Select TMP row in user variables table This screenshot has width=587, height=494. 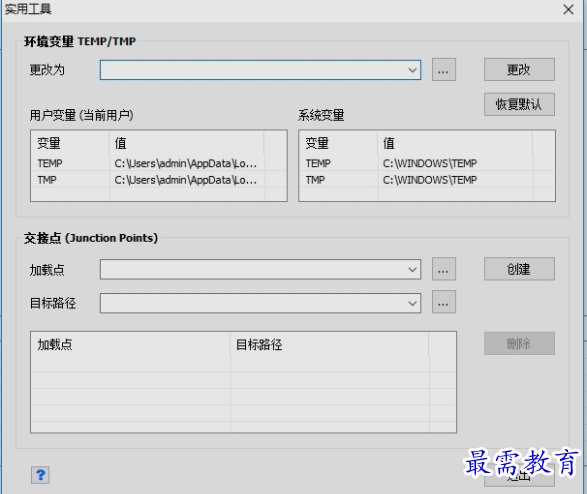[159, 180]
